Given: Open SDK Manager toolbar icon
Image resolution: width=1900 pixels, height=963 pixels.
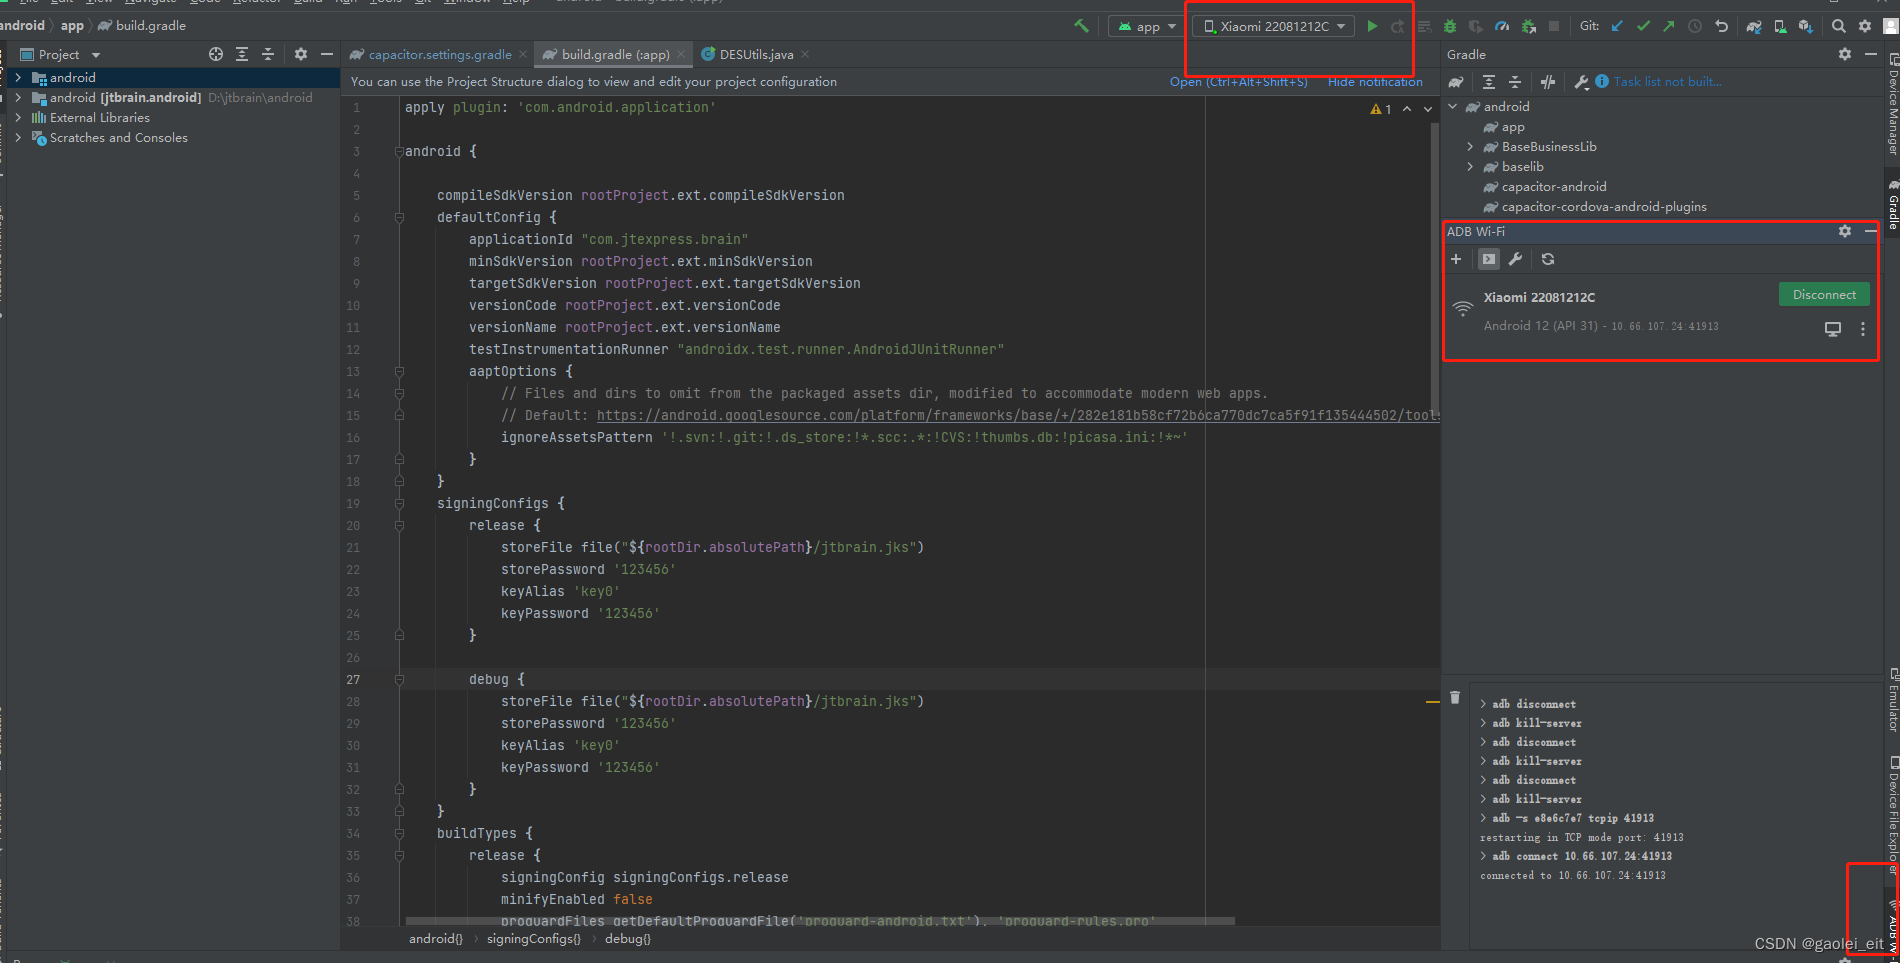Looking at the screenshot, I should coord(1806,26).
